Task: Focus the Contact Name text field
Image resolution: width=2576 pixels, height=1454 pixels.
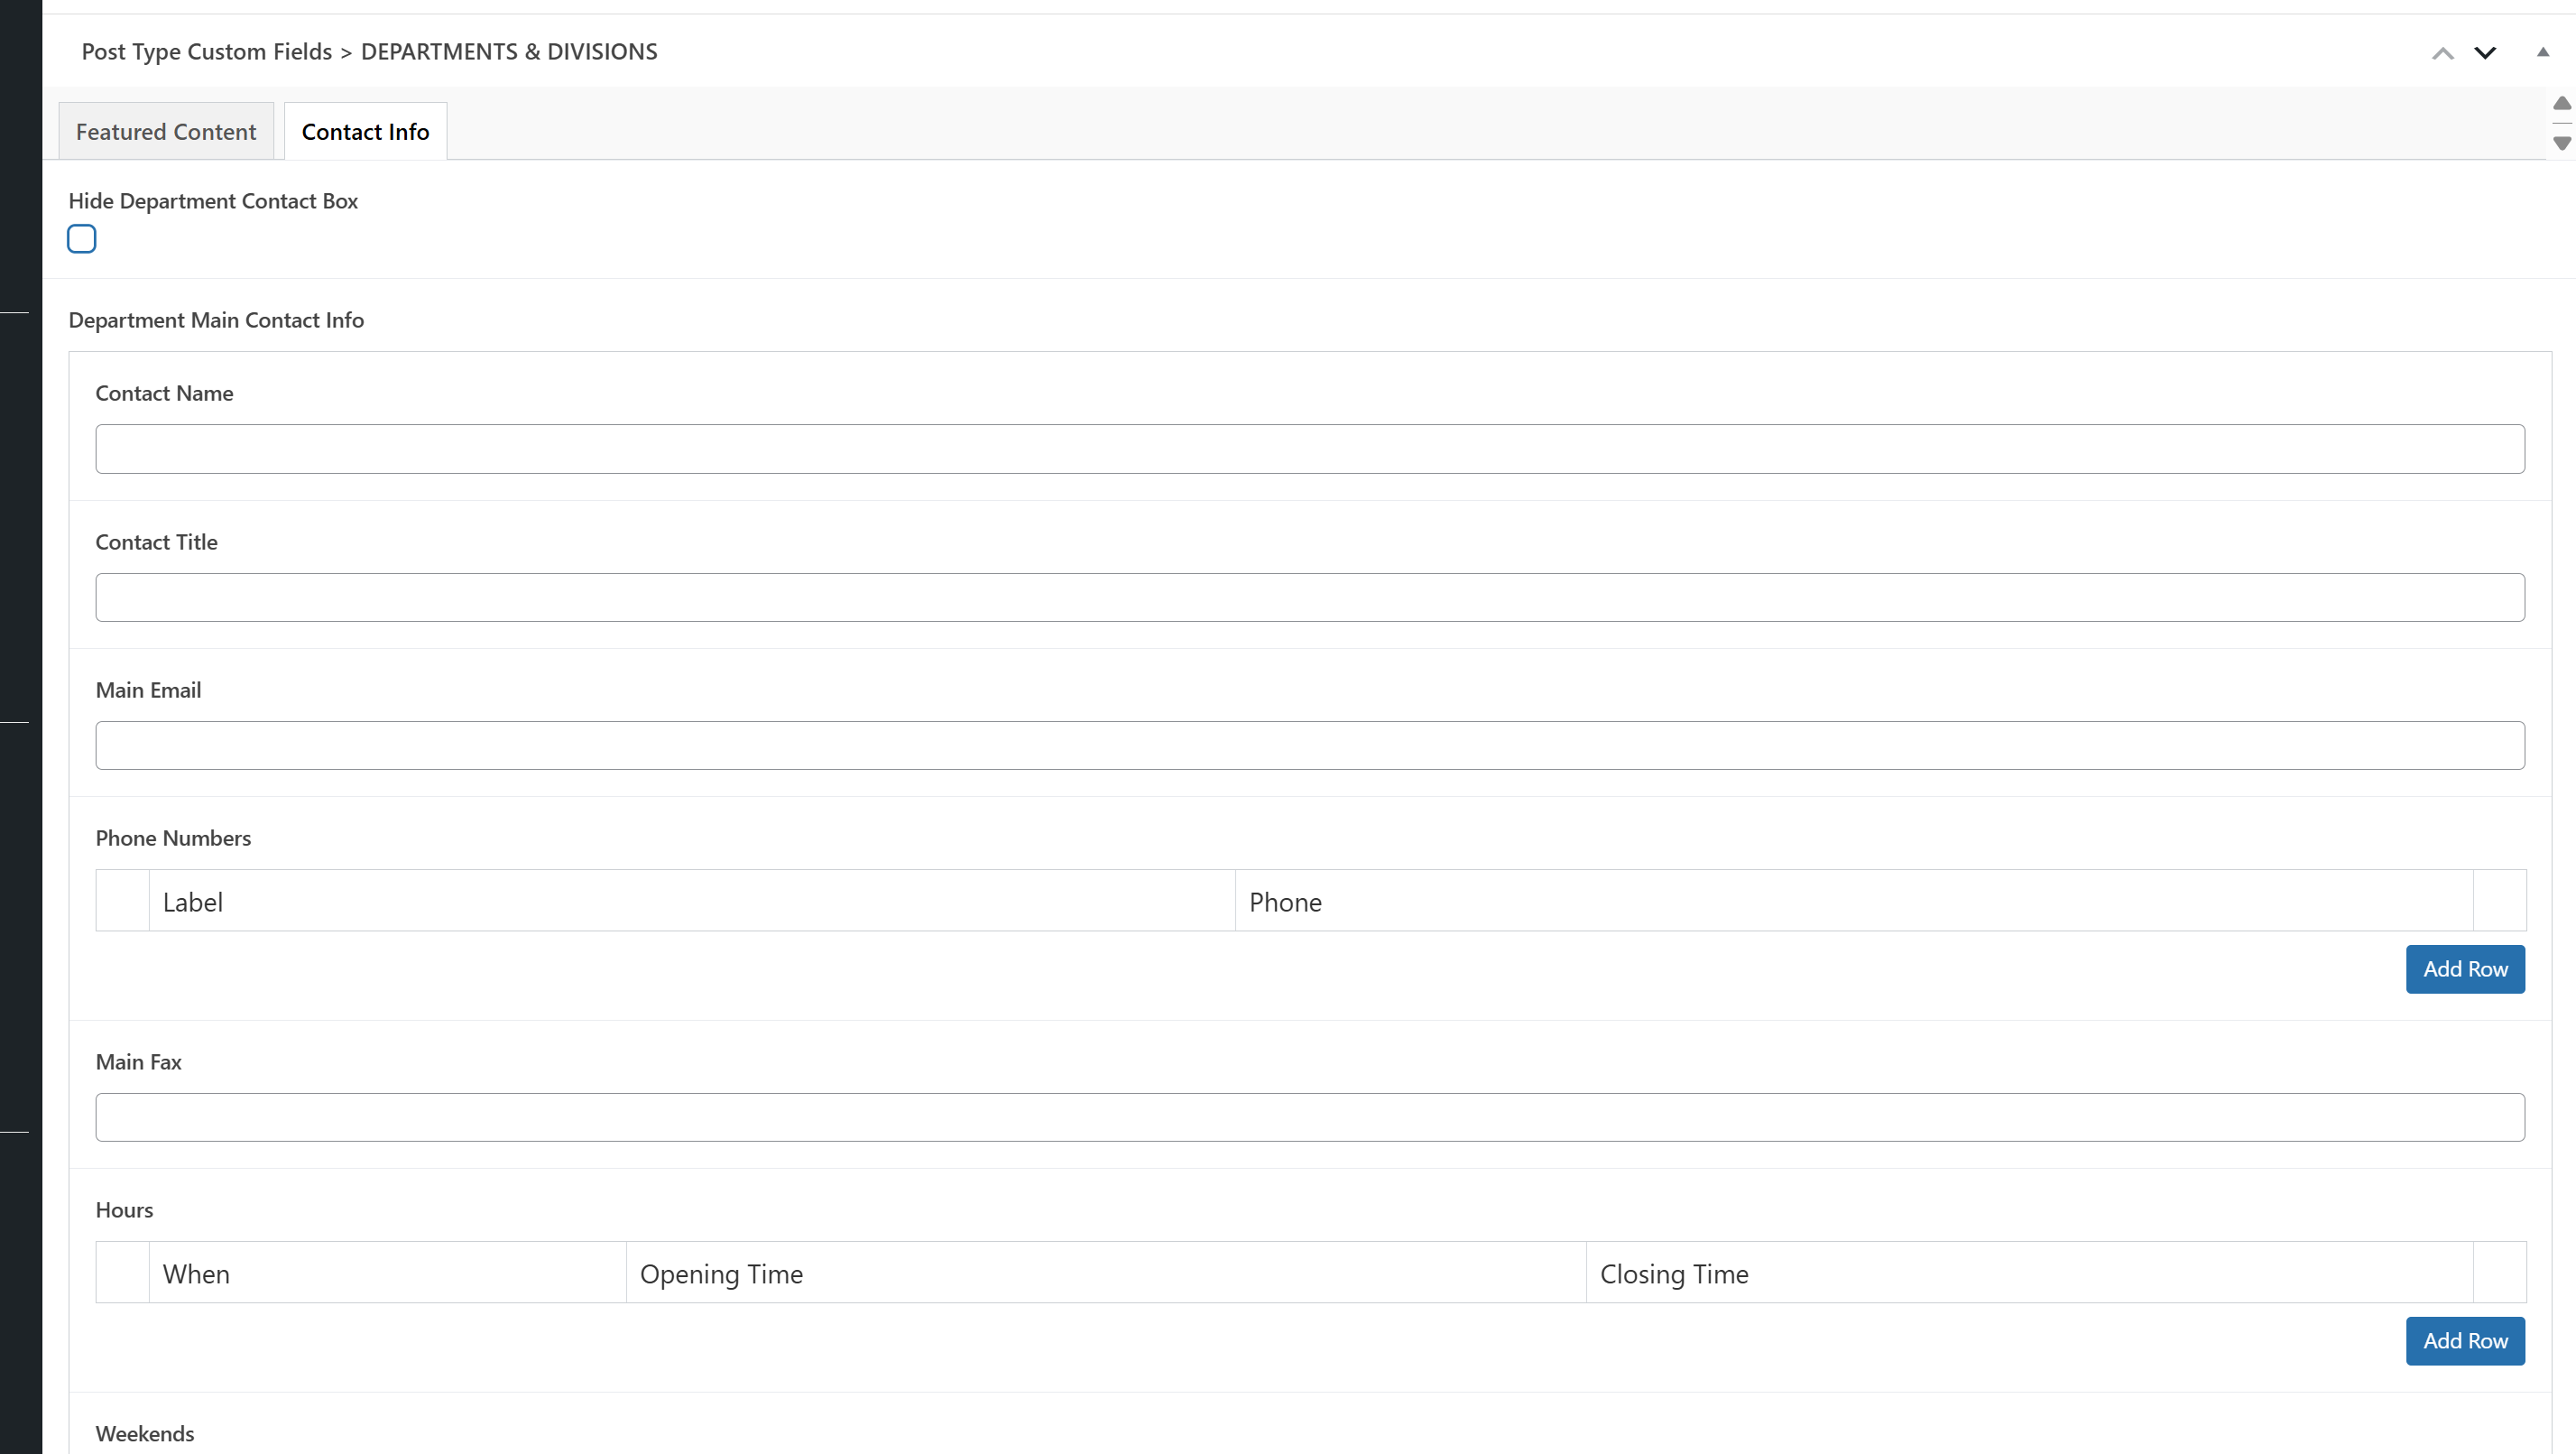Action: coord(1310,449)
